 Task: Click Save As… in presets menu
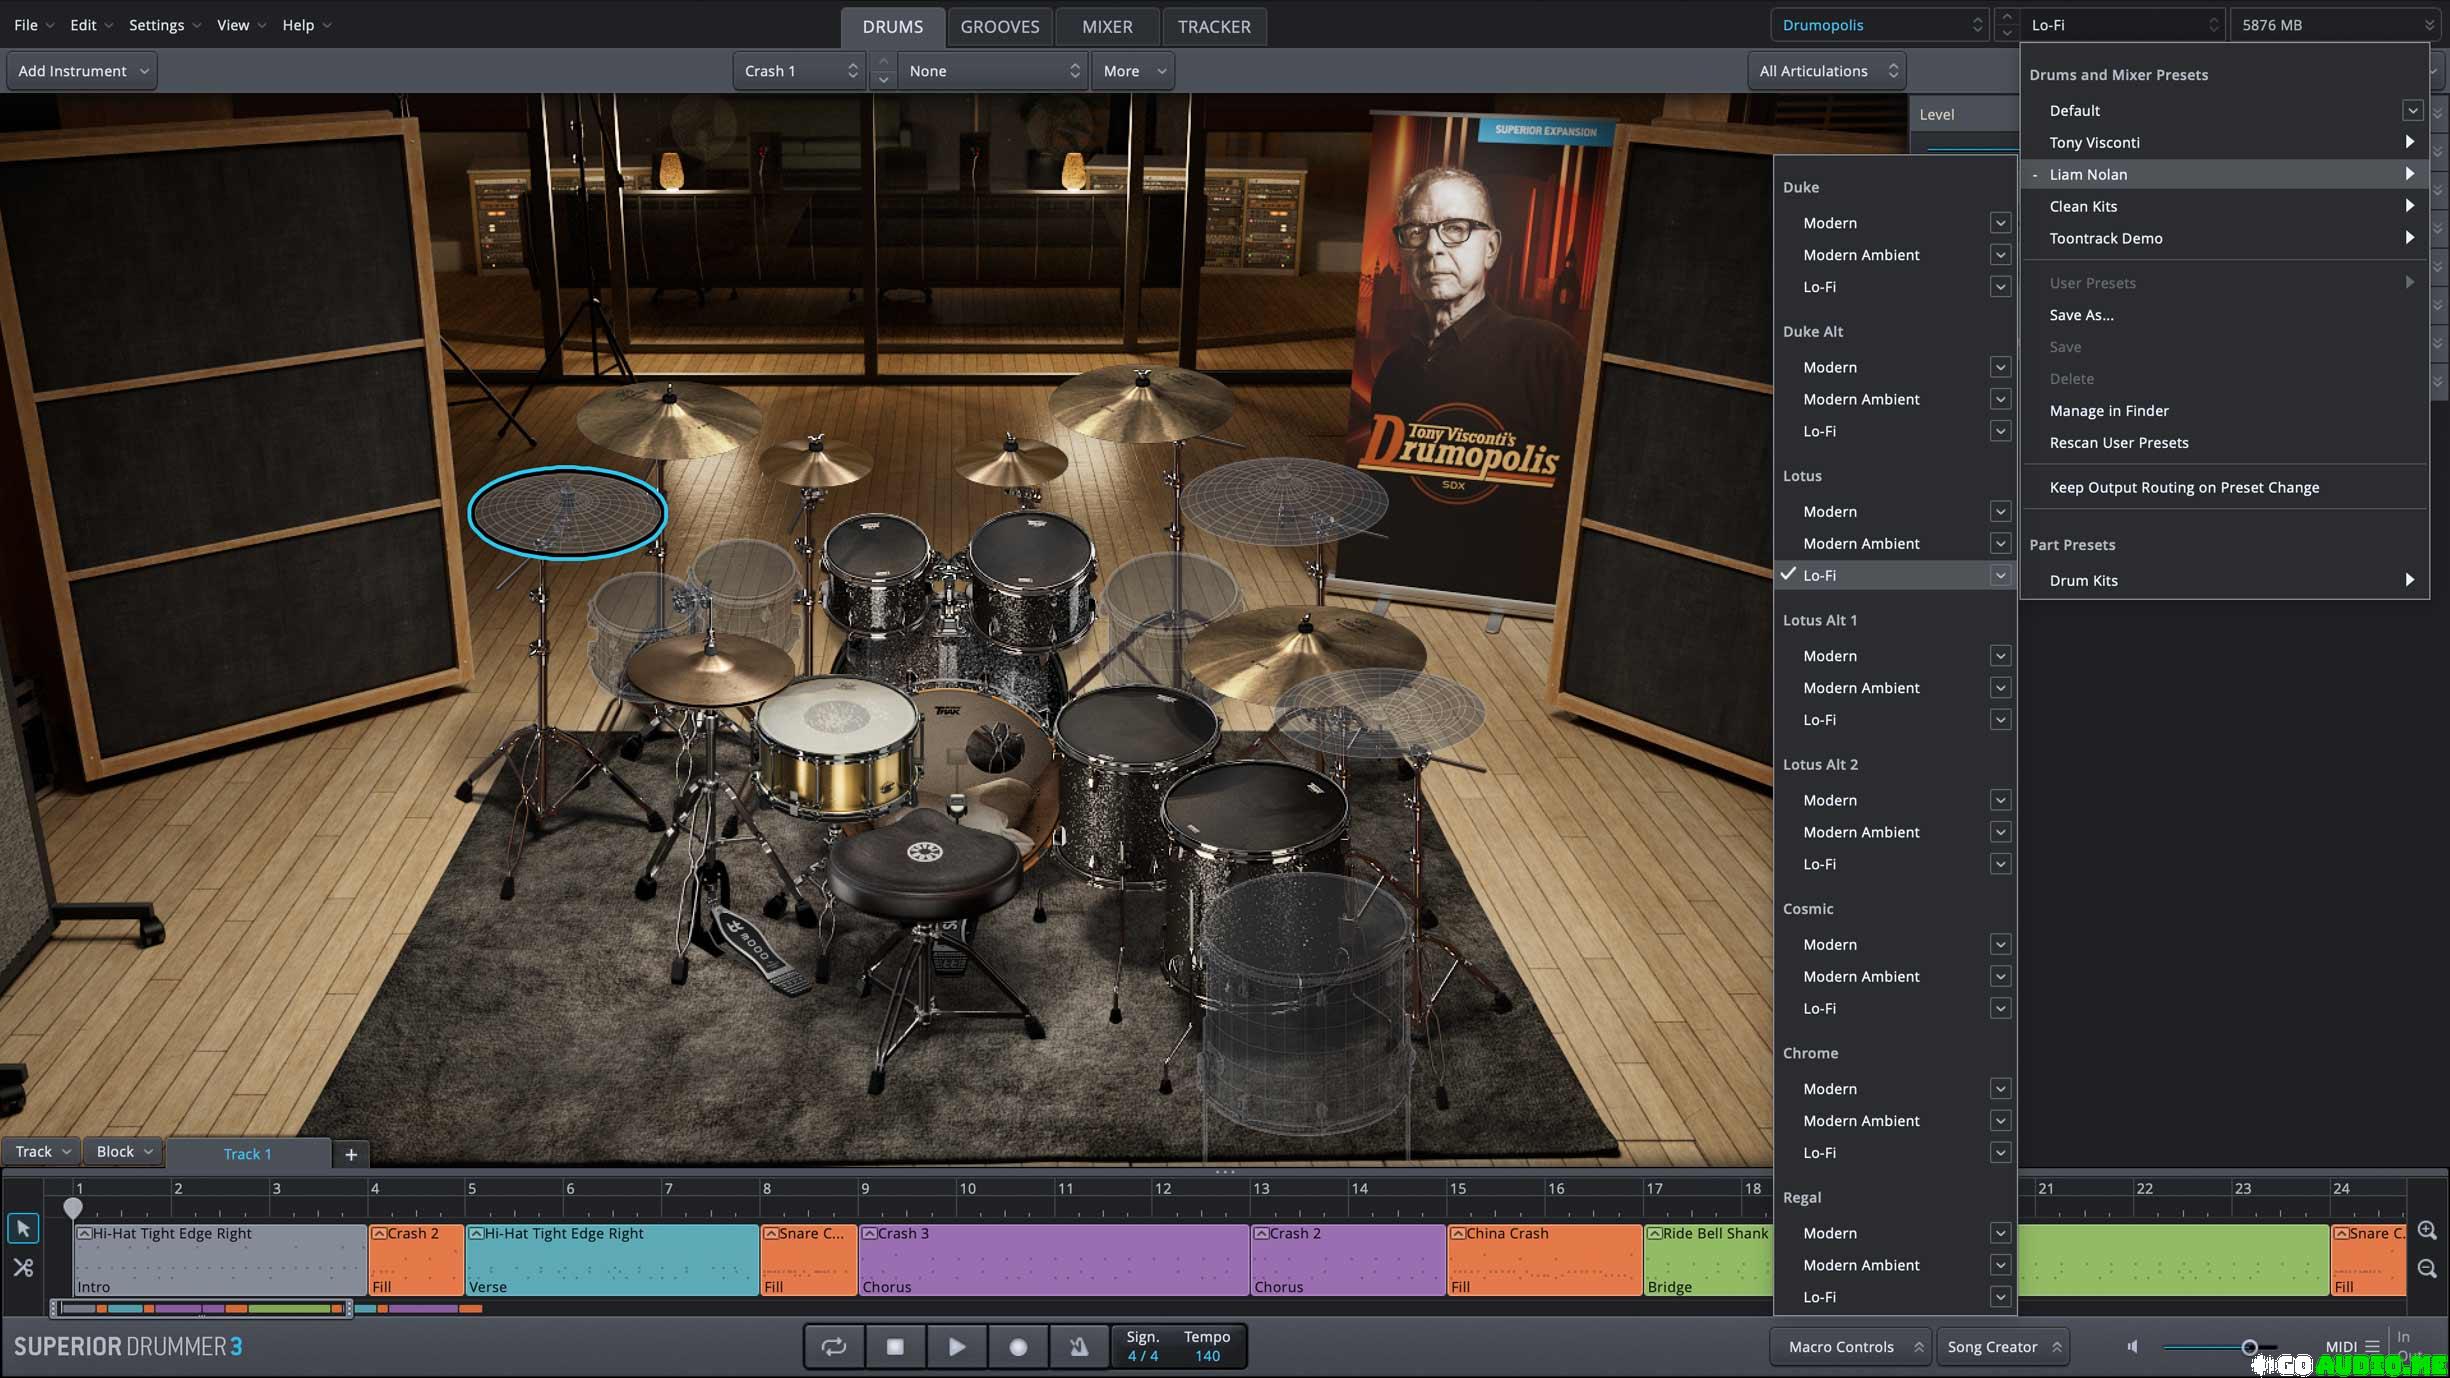point(2081,315)
